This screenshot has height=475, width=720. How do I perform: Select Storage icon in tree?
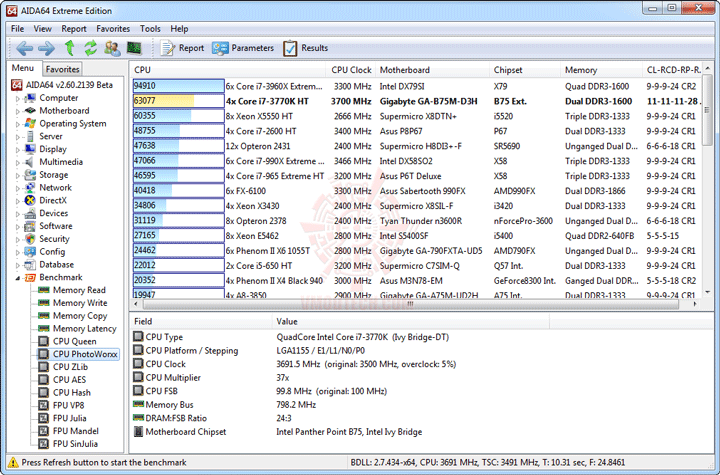30,175
